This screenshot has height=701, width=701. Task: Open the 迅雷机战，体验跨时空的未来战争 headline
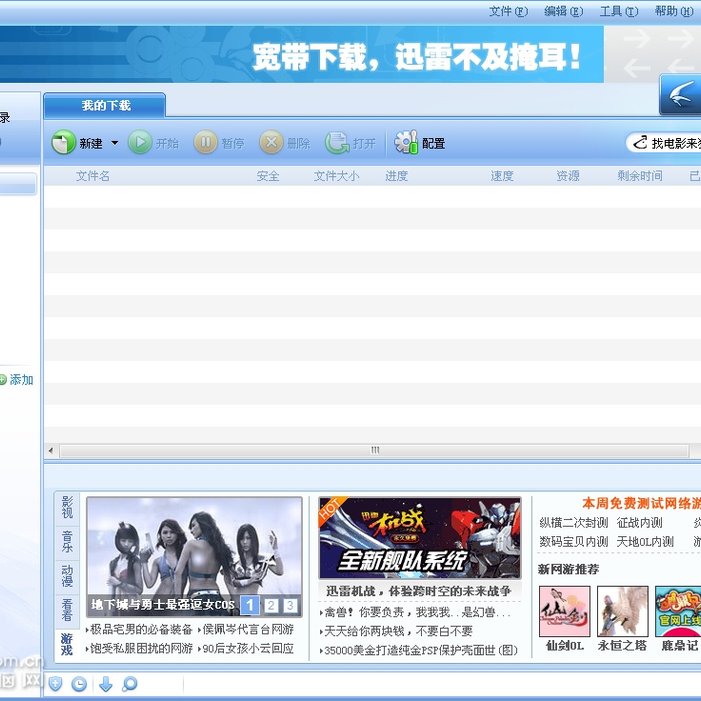tap(419, 591)
